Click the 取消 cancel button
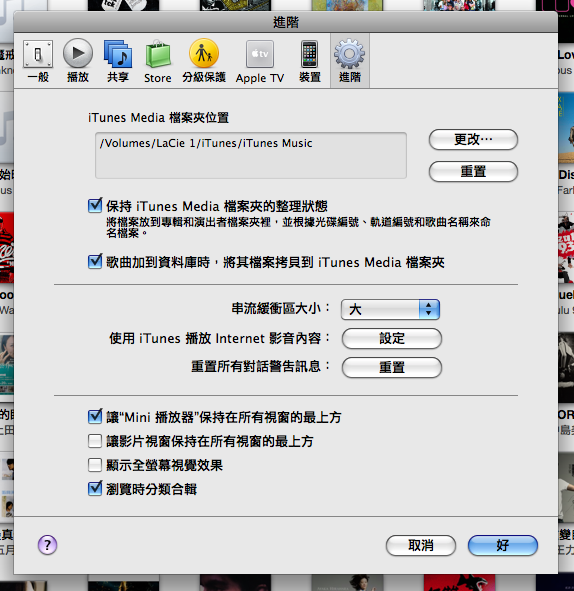 (421, 545)
